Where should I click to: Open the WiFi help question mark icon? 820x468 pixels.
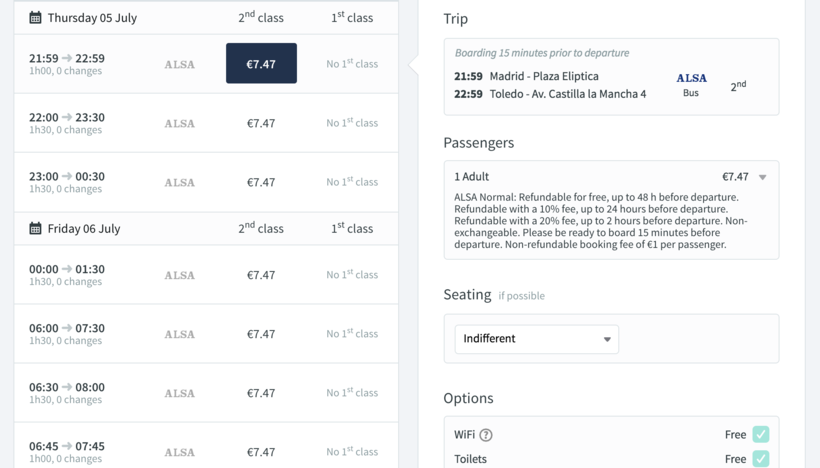tap(486, 435)
